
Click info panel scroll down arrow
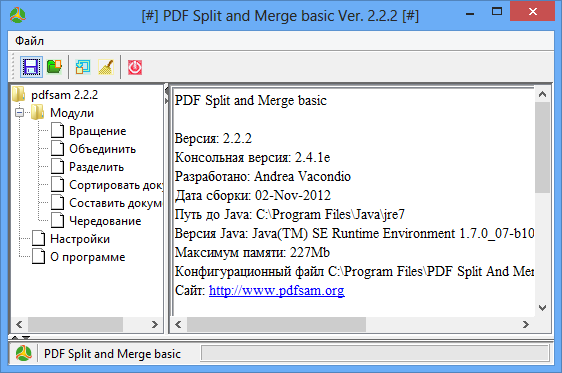pos(542,308)
